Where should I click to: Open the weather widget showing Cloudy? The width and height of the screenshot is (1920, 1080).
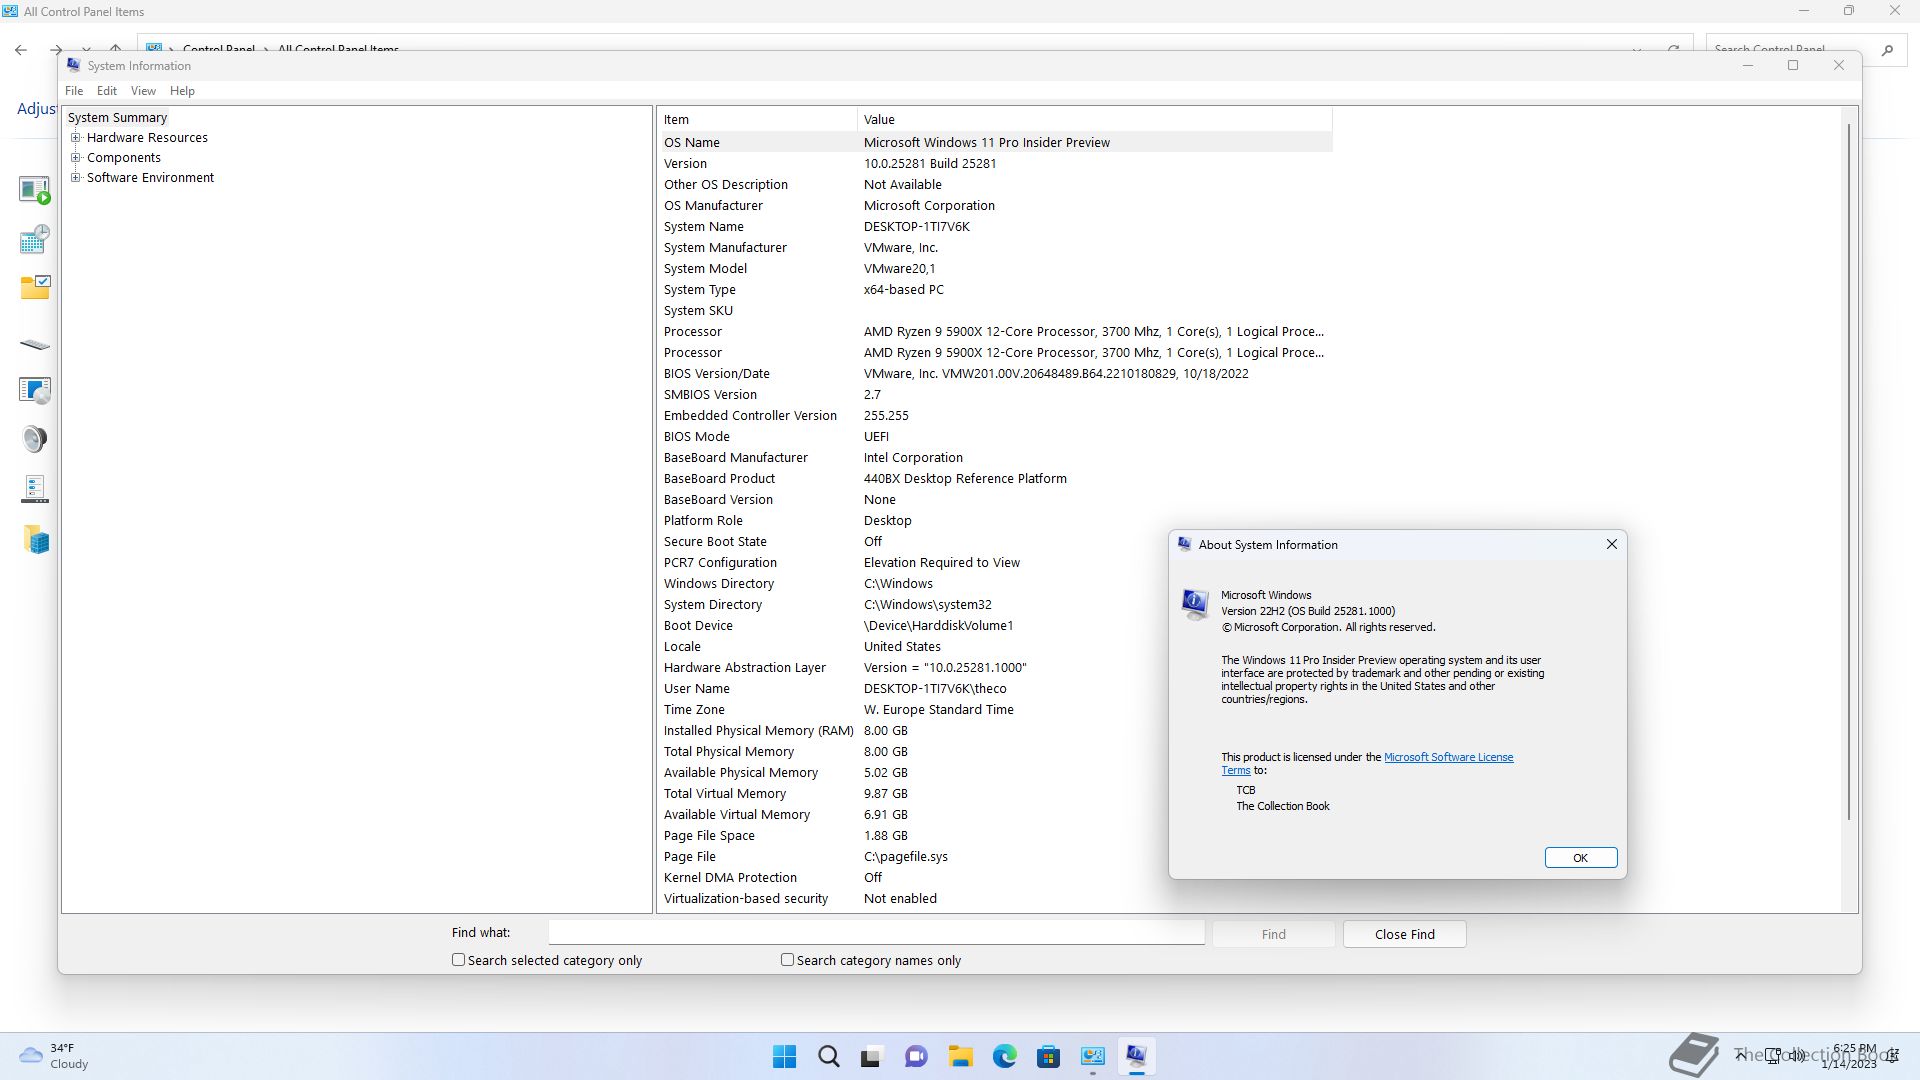(x=56, y=1057)
